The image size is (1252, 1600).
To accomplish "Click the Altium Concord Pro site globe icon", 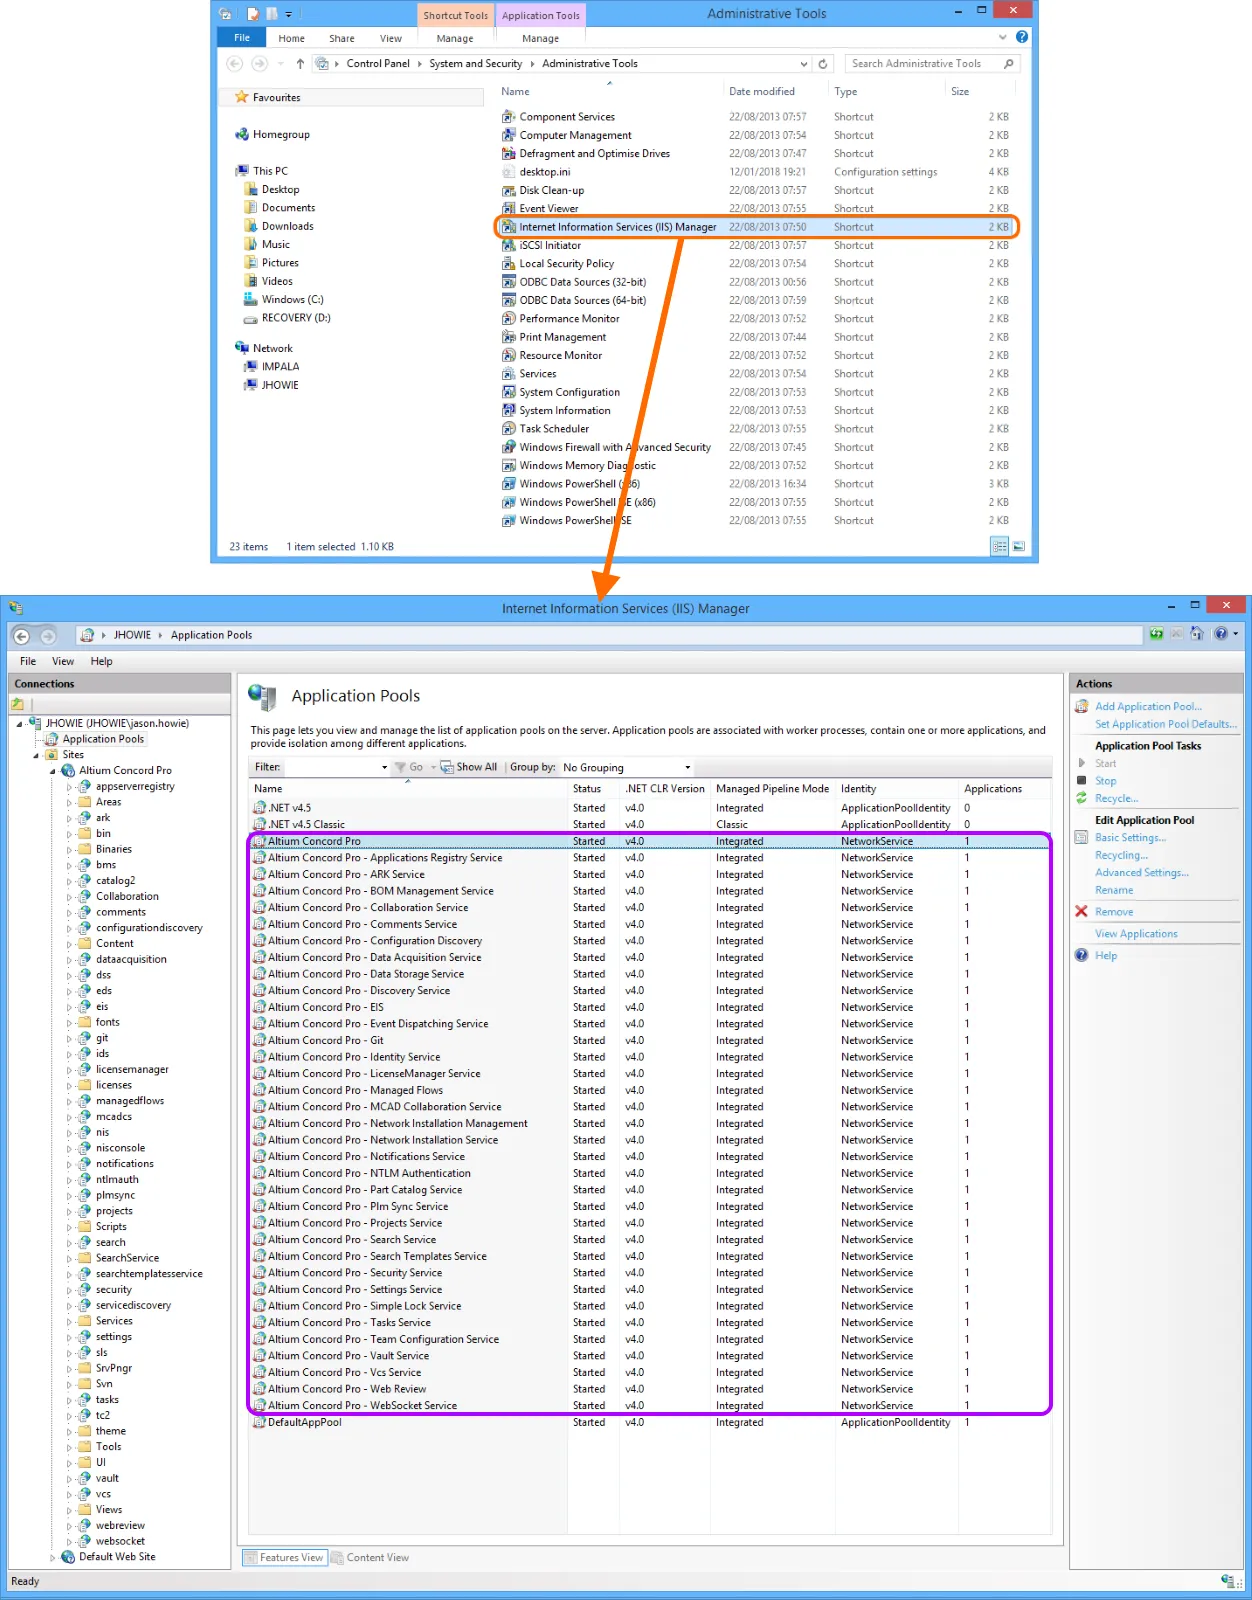I will pyautogui.click(x=68, y=771).
